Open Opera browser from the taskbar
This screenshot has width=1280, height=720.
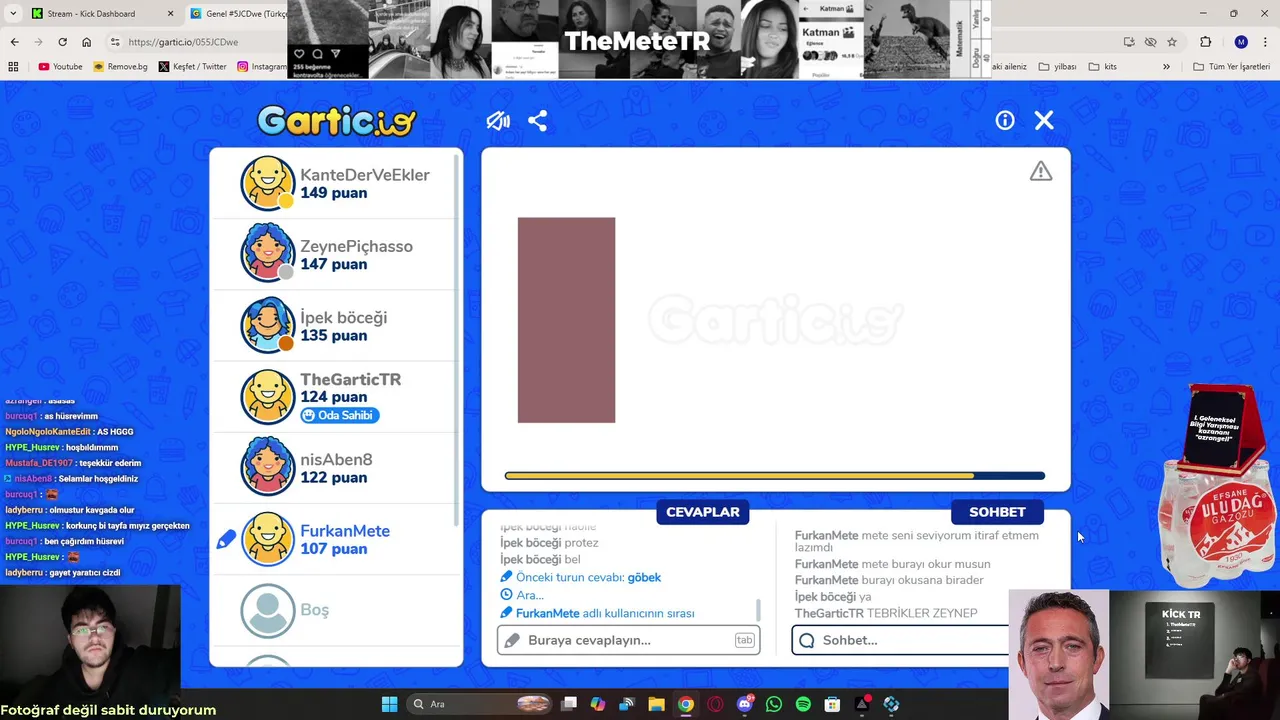(715, 704)
